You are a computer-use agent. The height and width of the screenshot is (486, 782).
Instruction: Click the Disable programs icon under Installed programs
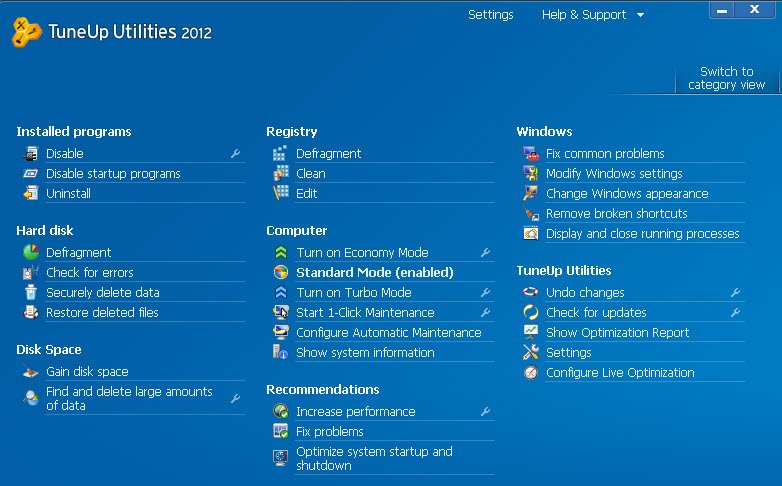point(30,154)
